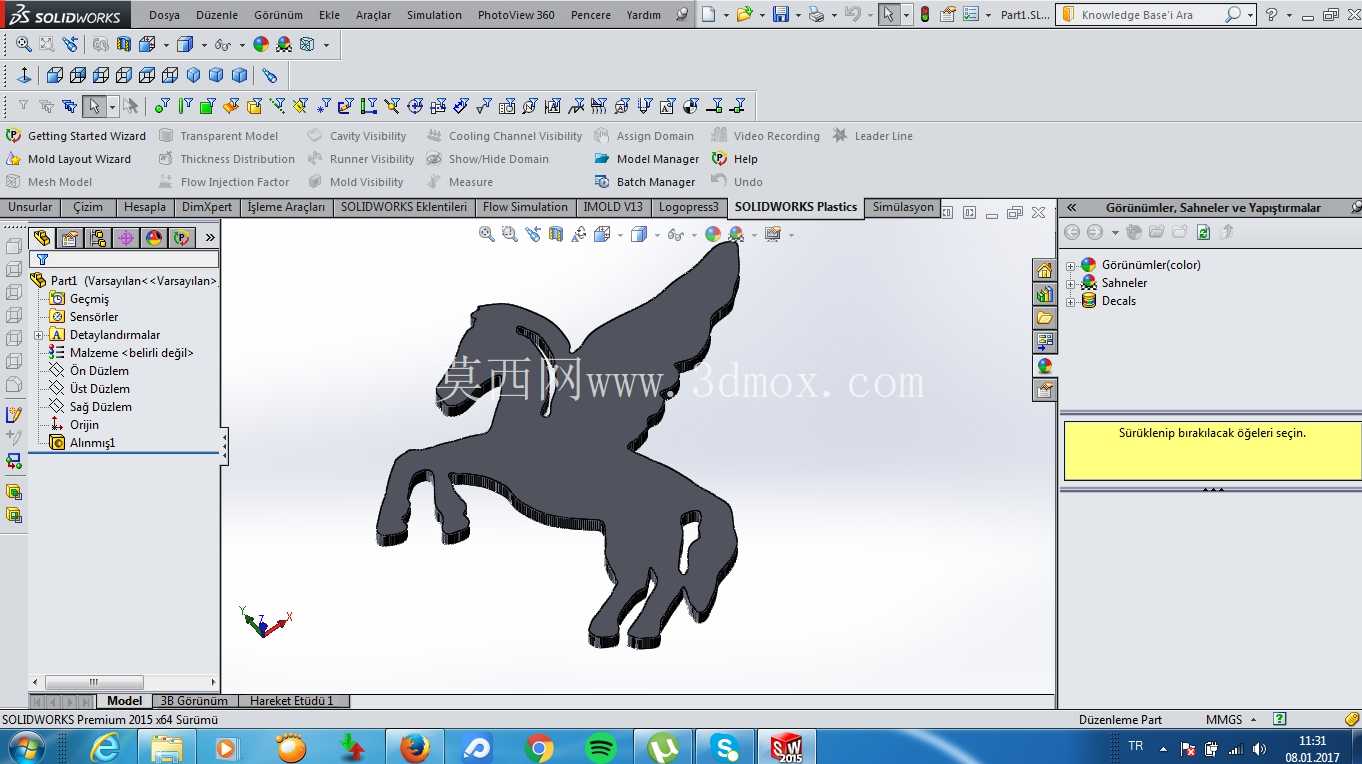This screenshot has width=1362, height=764.
Task: Click the Windows Start button
Action: pos(25,747)
